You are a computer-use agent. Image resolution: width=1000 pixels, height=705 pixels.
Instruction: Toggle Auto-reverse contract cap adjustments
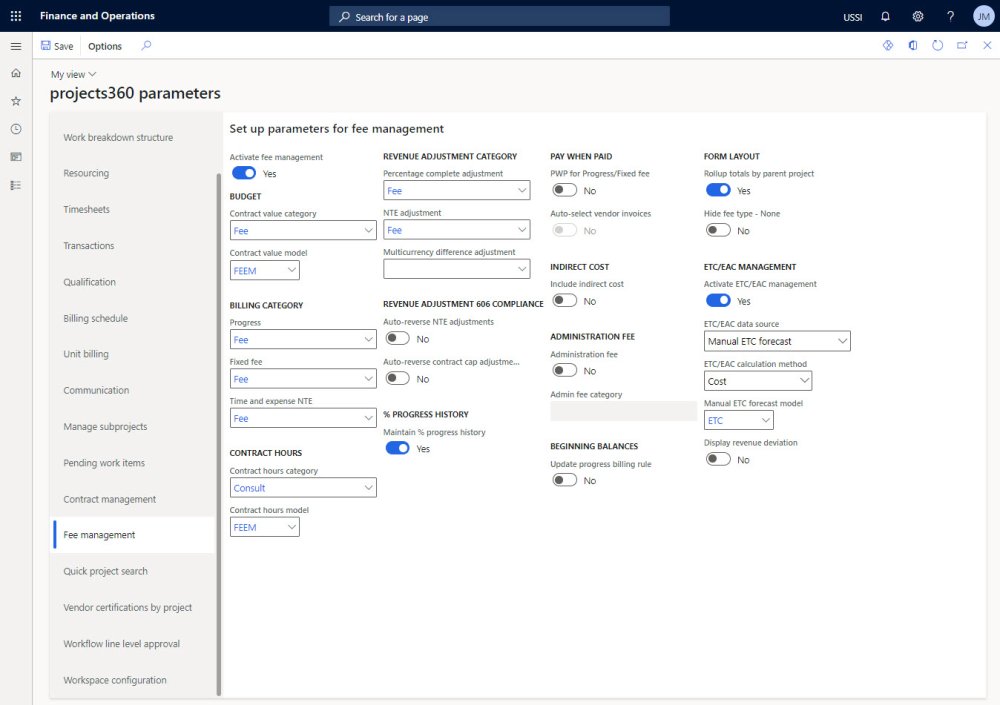point(397,378)
